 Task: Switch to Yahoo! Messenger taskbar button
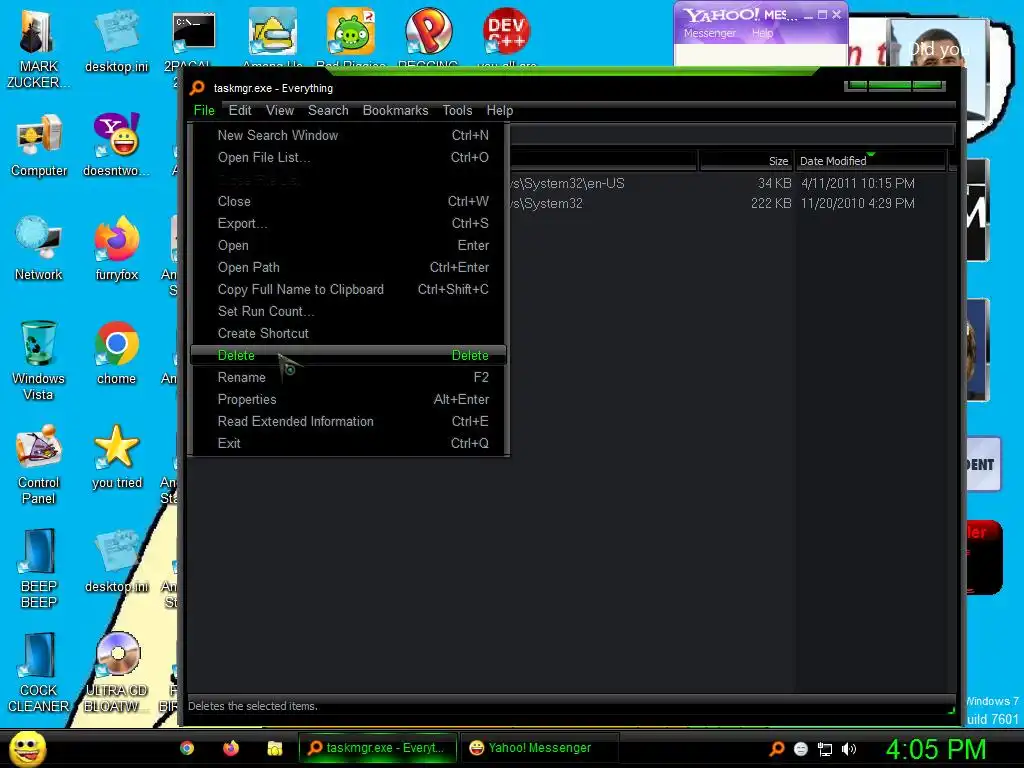[x=539, y=748]
